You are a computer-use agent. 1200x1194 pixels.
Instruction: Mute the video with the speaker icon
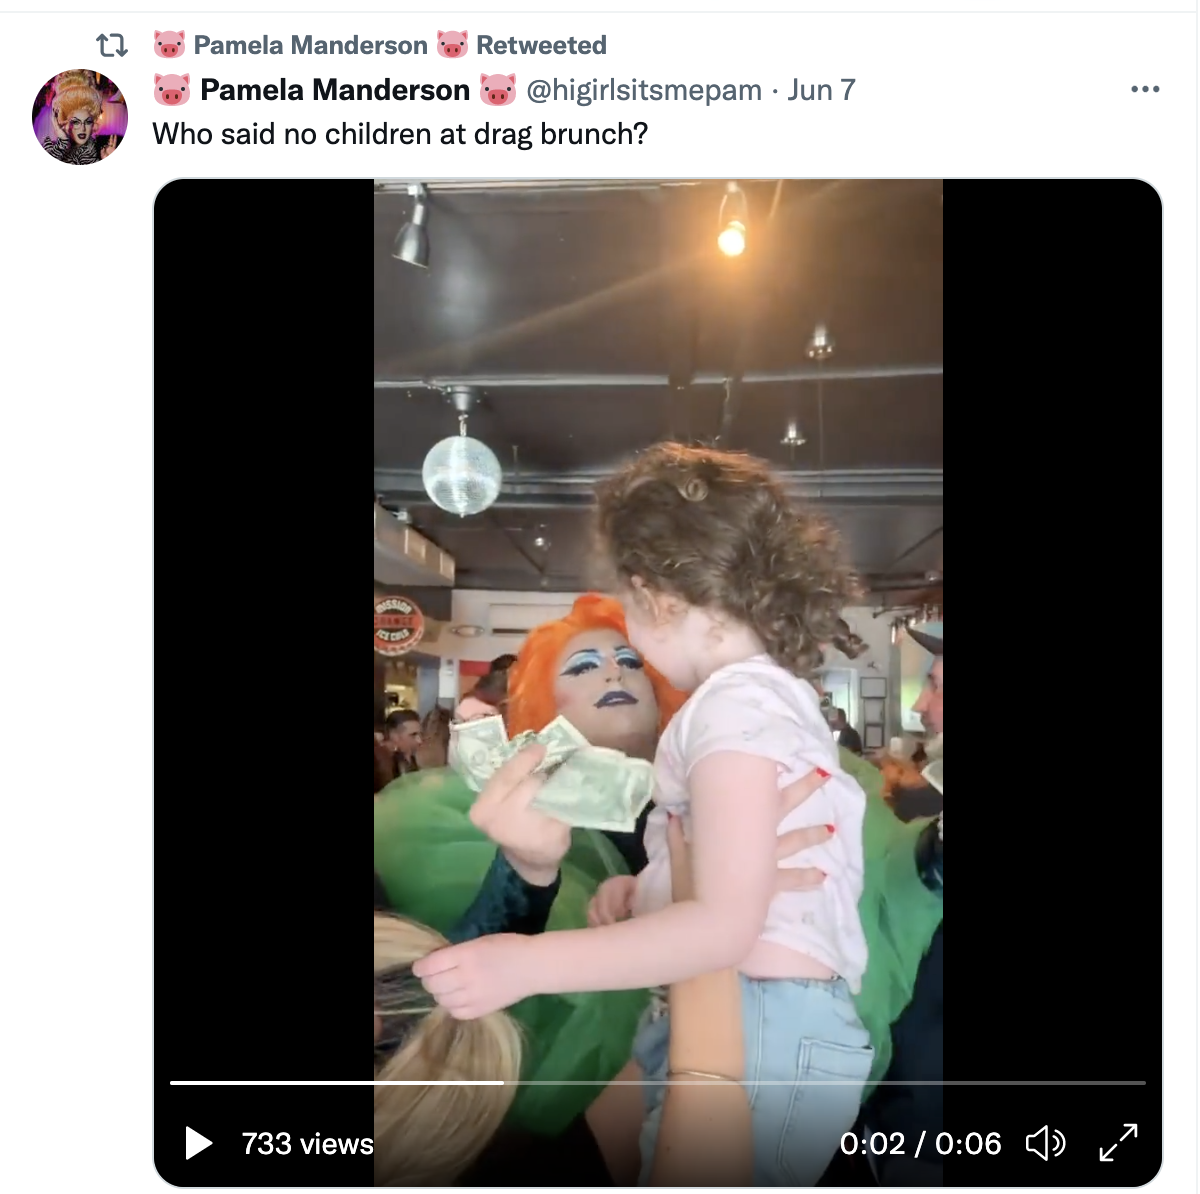click(1045, 1143)
